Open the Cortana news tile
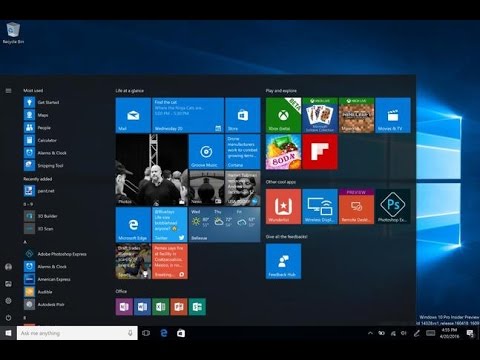Viewport: 480px width, 360px height. click(243, 152)
